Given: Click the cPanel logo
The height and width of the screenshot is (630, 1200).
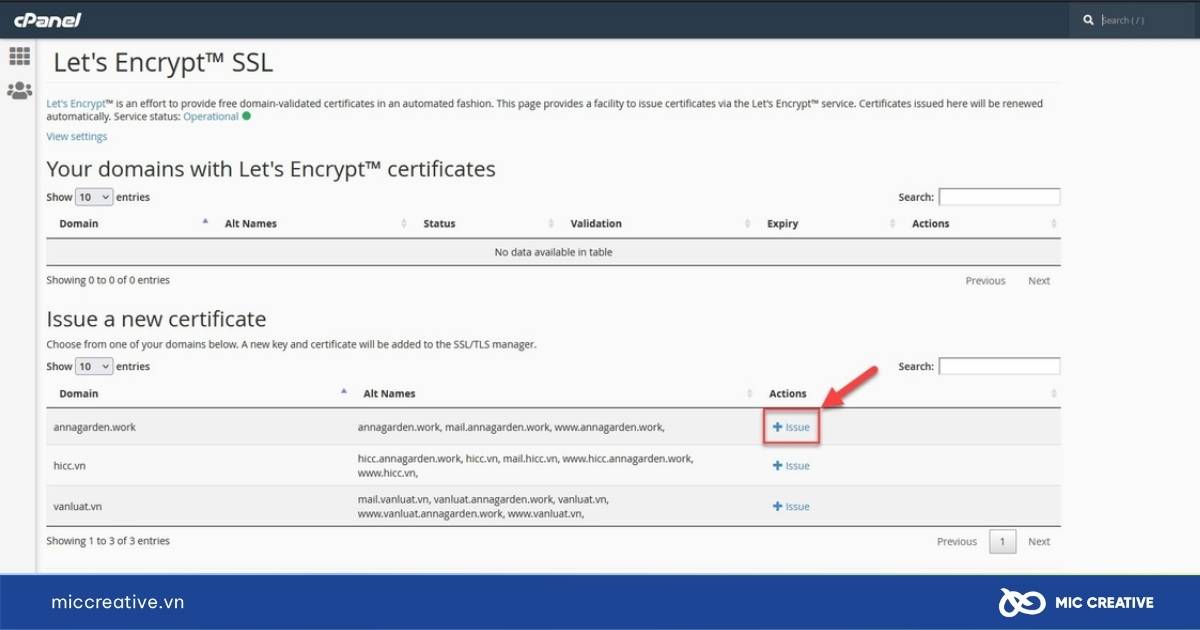Looking at the screenshot, I should pyautogui.click(x=47, y=20).
